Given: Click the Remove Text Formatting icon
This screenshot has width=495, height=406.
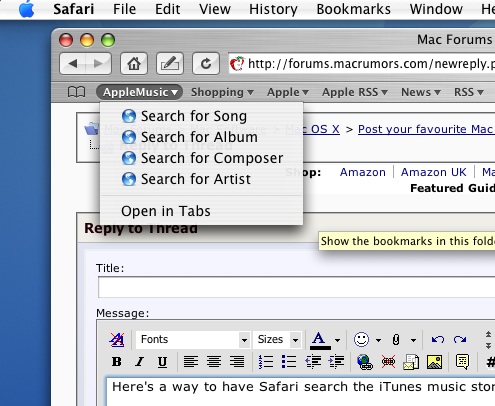Looking at the screenshot, I should point(117,340).
